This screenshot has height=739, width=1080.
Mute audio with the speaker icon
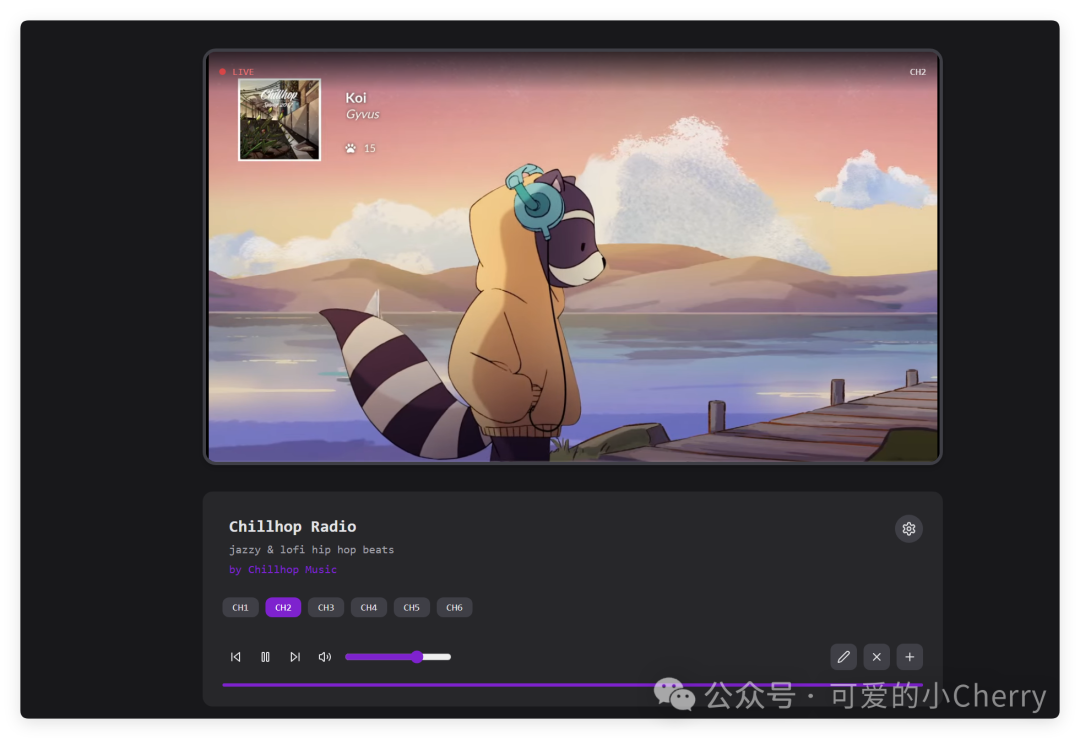(324, 657)
